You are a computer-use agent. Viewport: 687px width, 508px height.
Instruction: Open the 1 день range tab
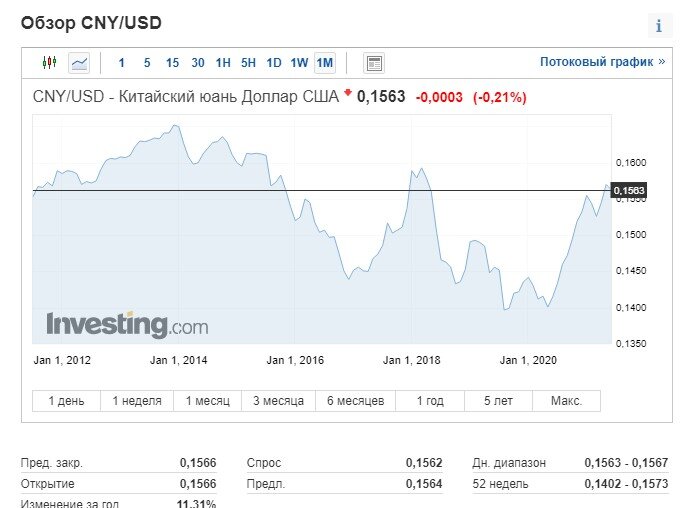point(66,401)
